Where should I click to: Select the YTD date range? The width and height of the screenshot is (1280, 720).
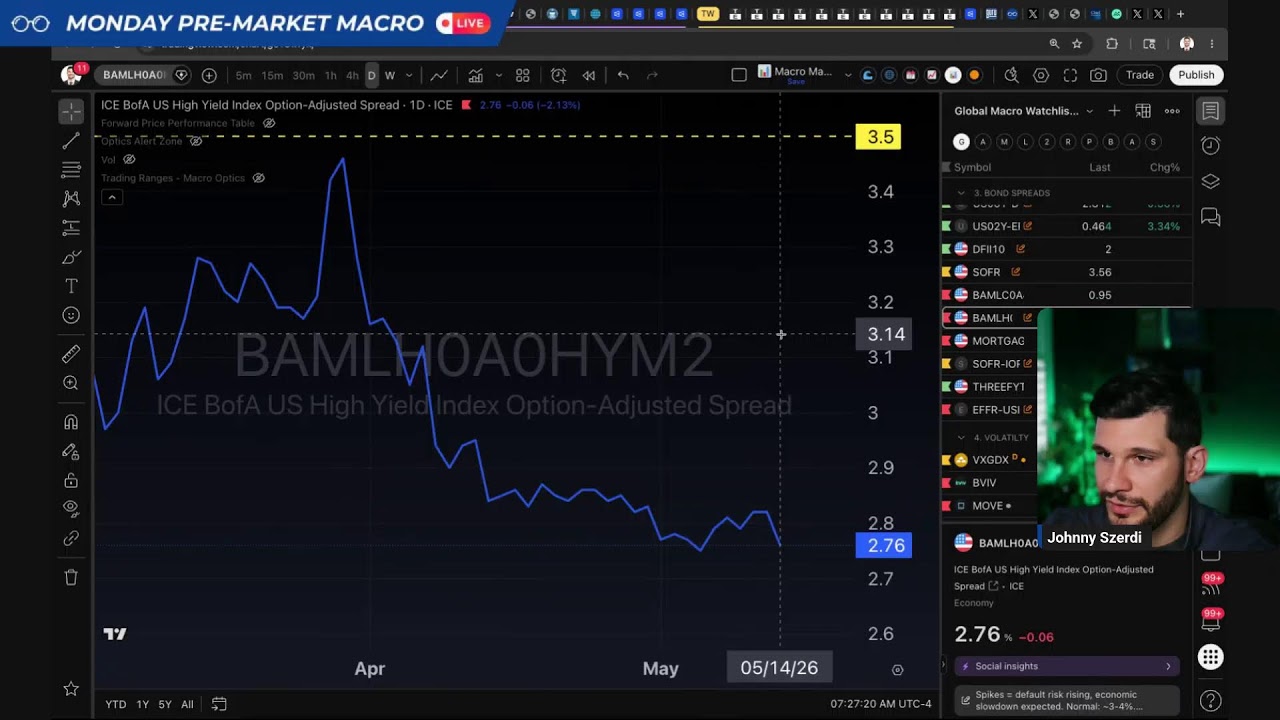(x=116, y=704)
